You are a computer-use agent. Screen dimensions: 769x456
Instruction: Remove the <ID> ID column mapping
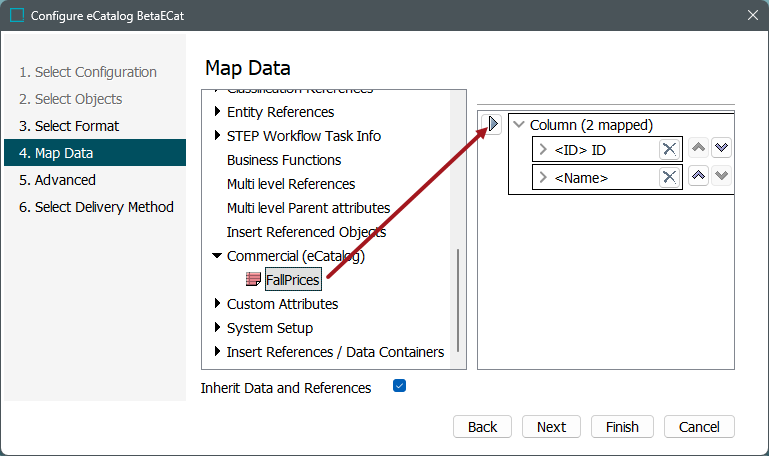tap(669, 149)
